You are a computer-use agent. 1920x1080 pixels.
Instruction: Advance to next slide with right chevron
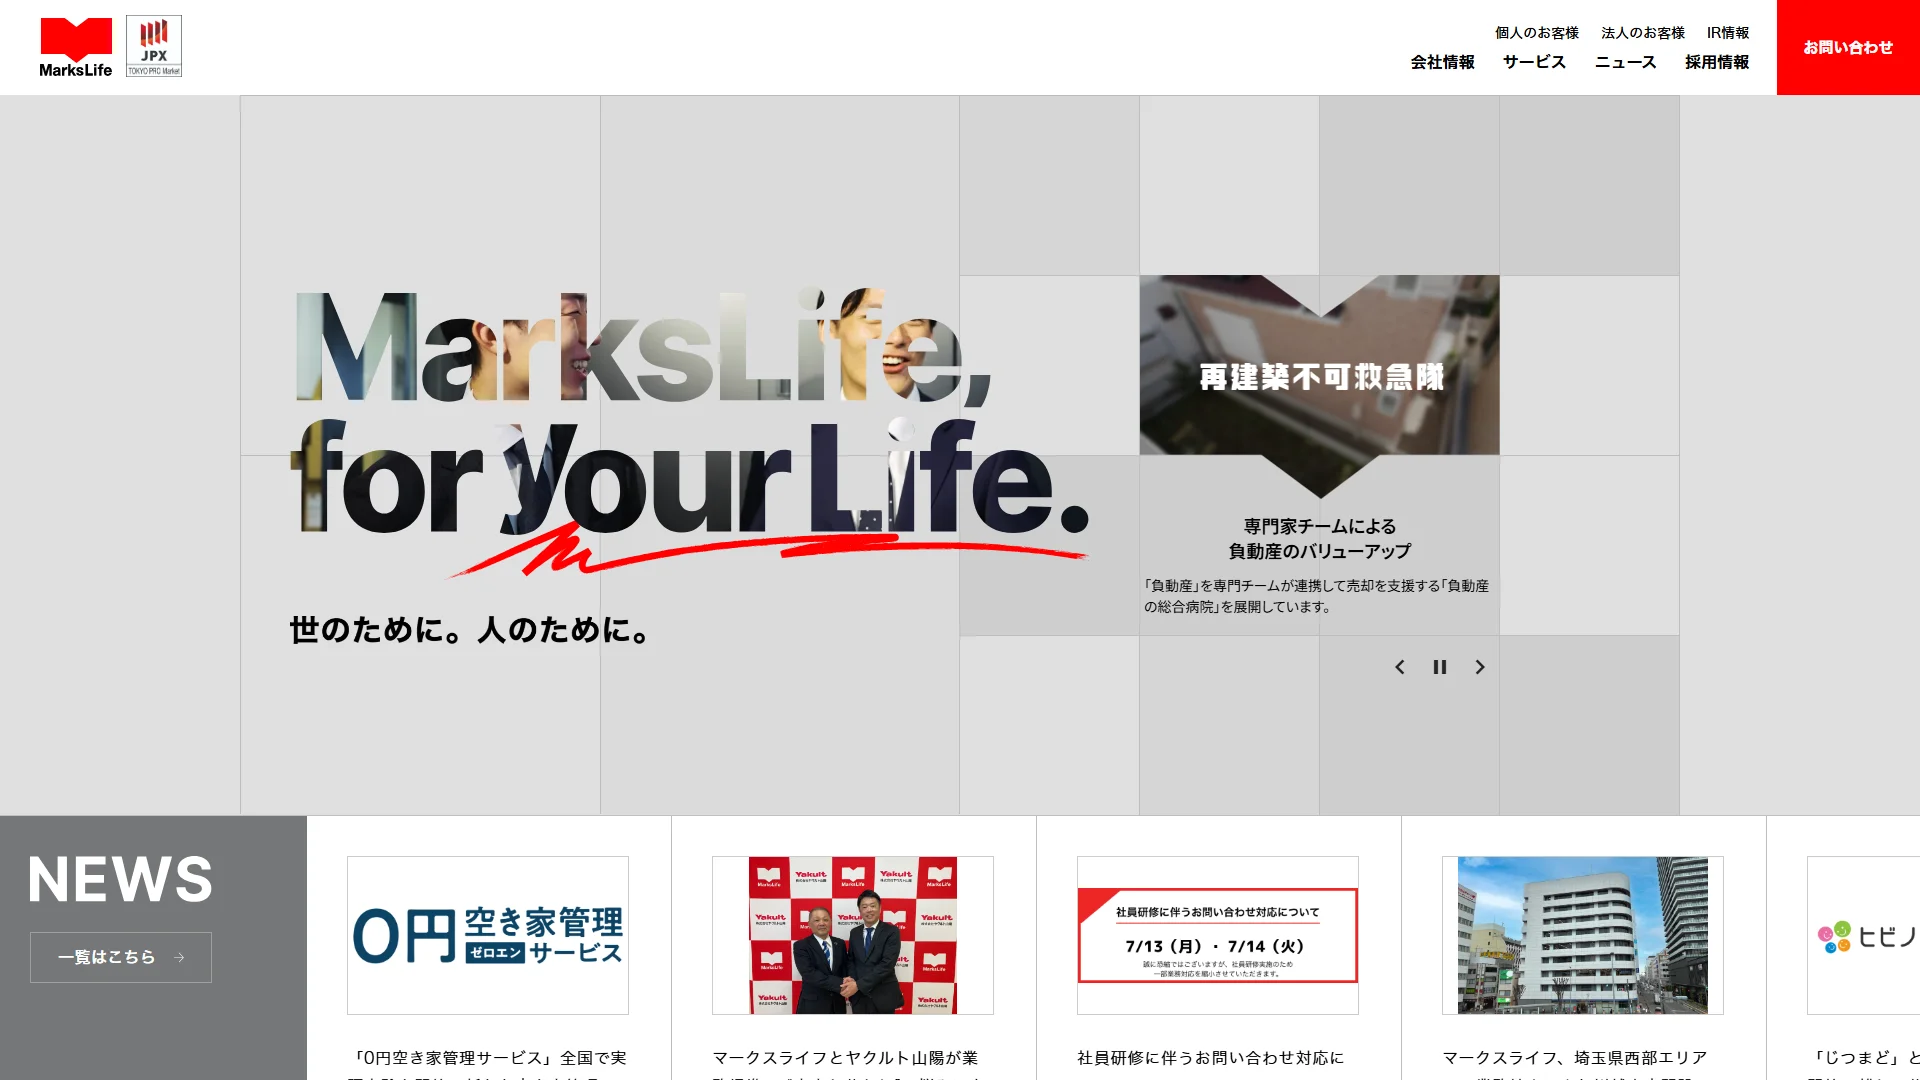pyautogui.click(x=1480, y=667)
